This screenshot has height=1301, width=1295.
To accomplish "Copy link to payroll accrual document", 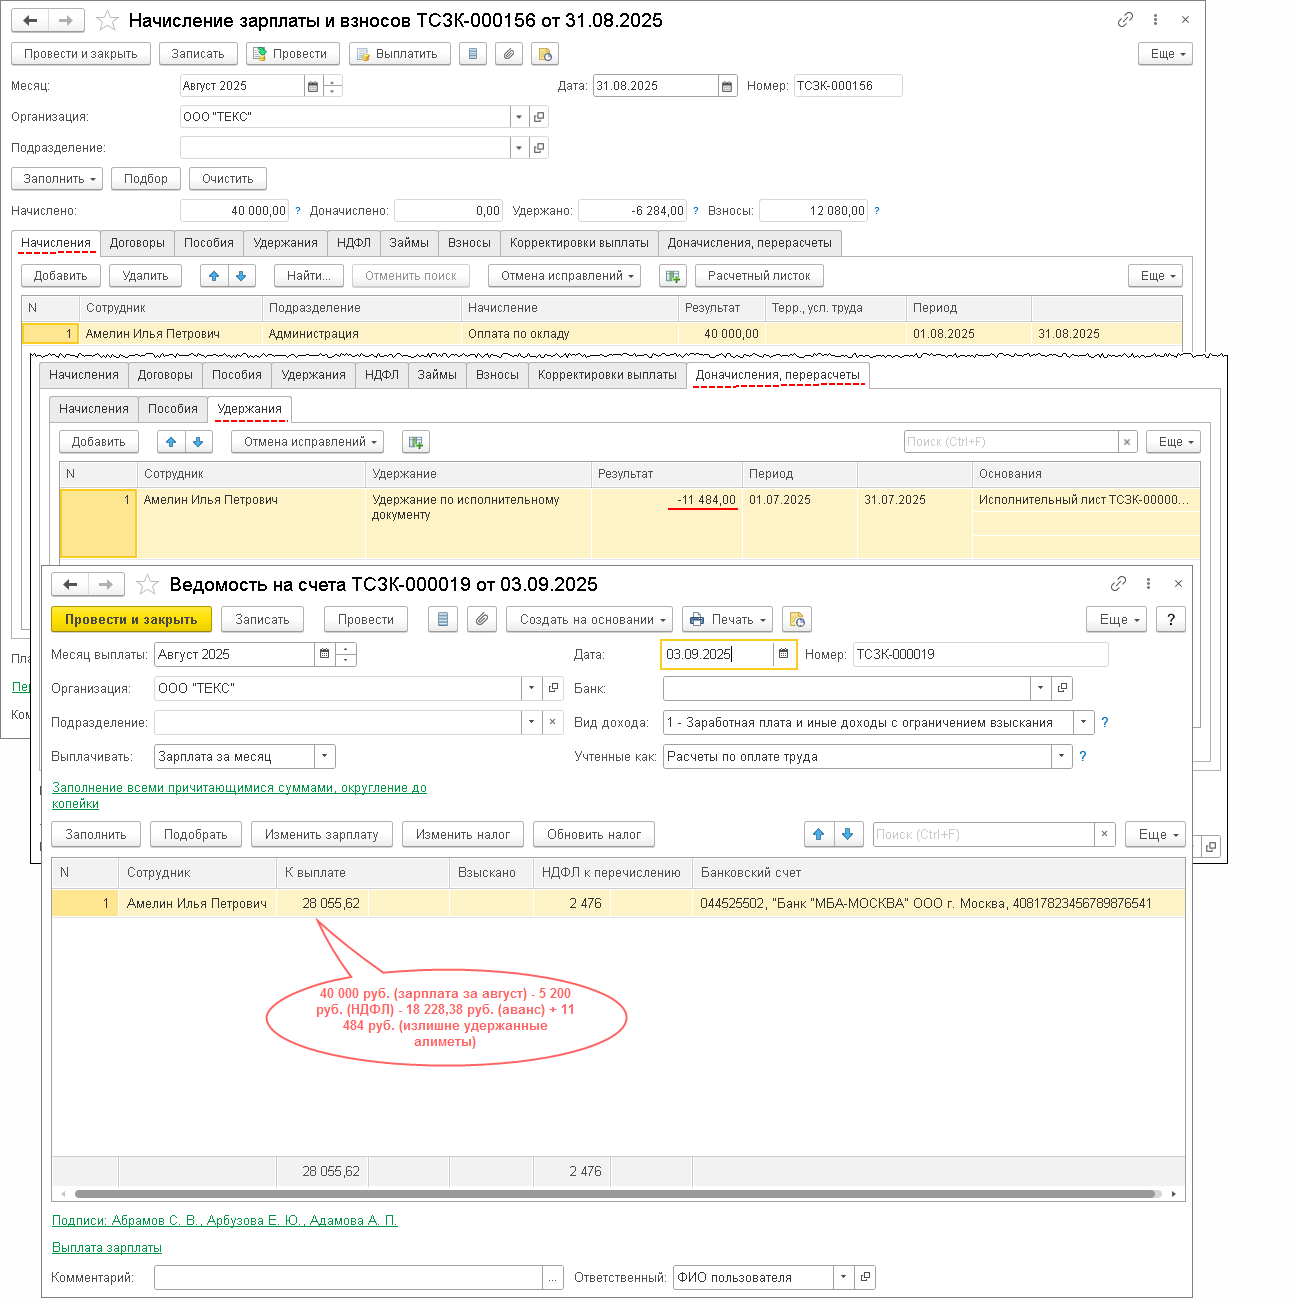I will pyautogui.click(x=1125, y=20).
